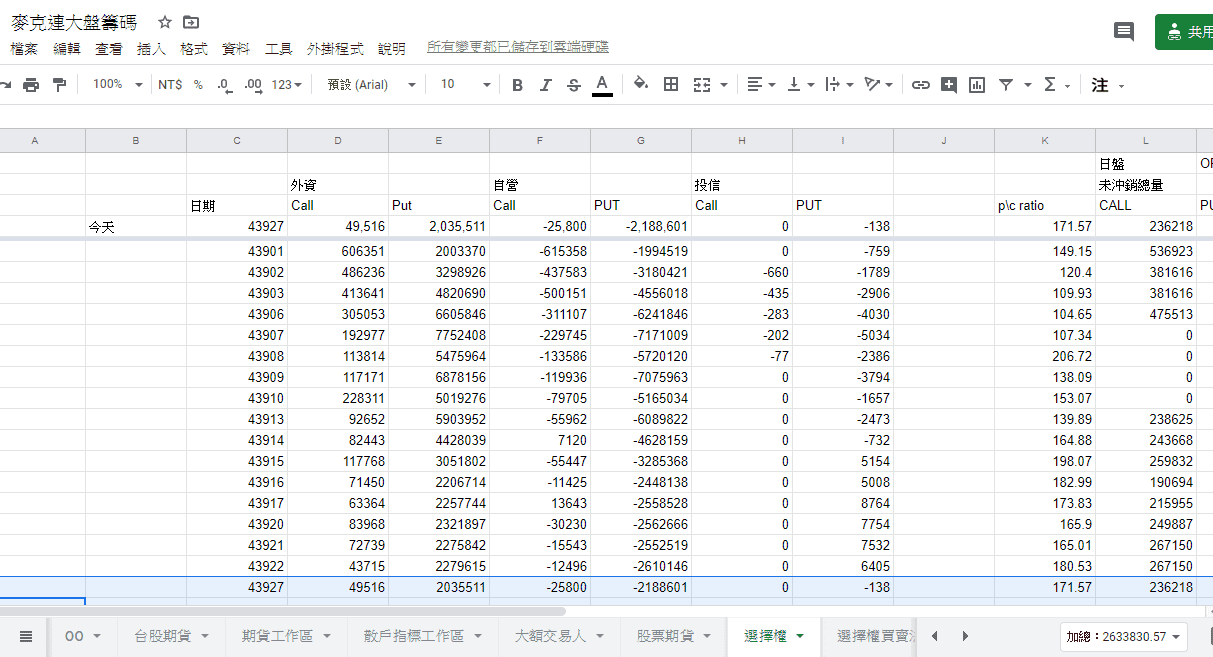Open the cell borders tool
Viewport: 1213px width, 657px height.
tap(671, 85)
